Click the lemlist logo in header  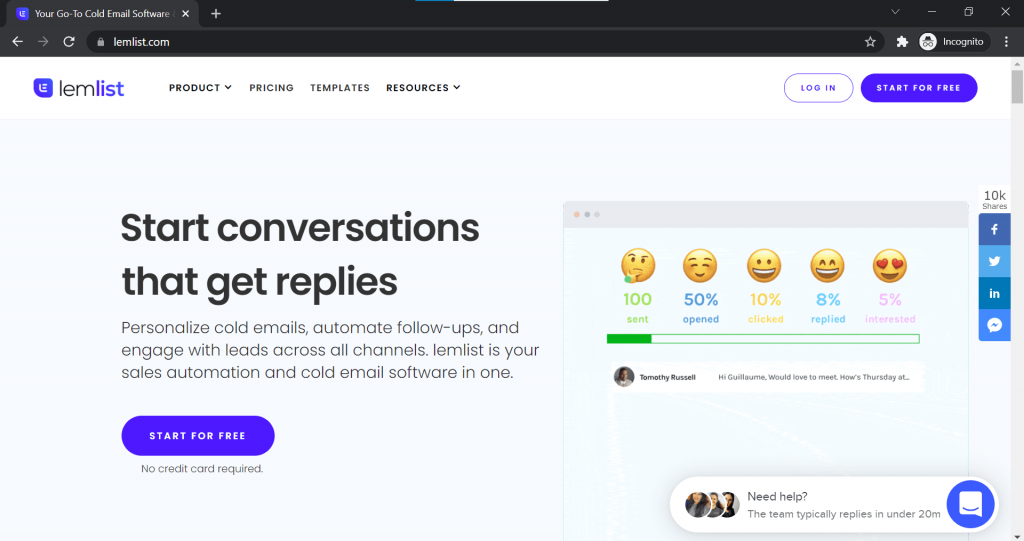(78, 88)
